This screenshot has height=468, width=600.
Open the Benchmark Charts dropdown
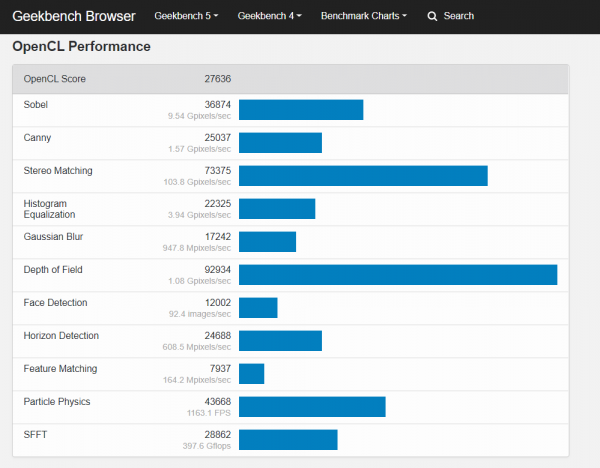363,16
